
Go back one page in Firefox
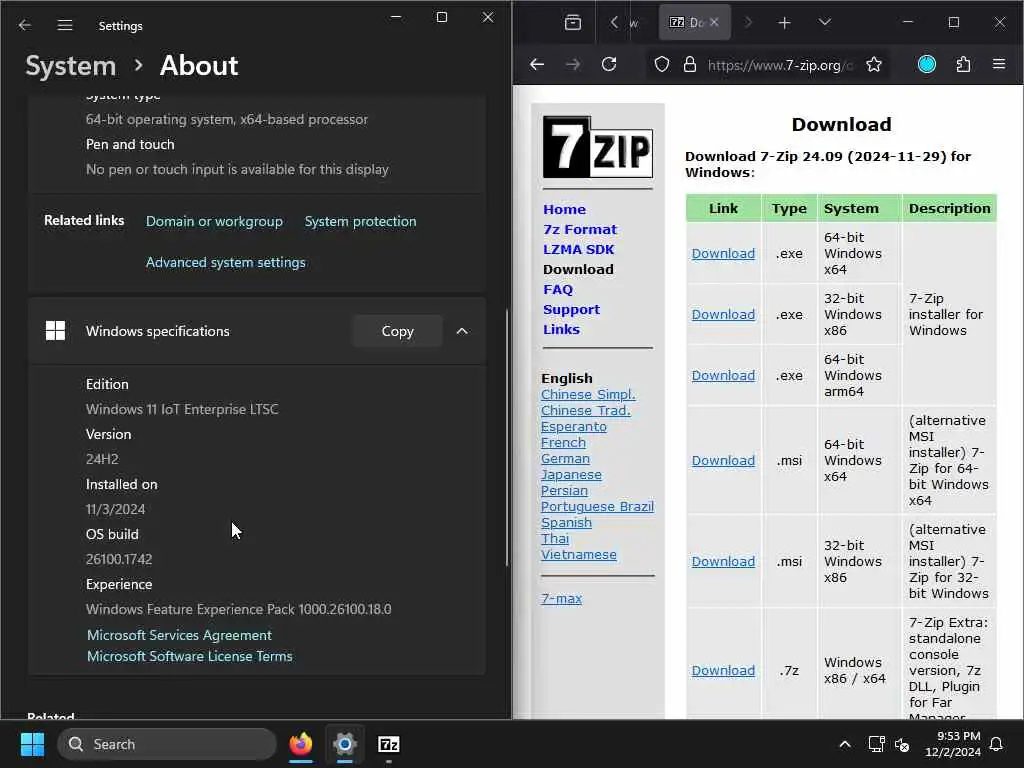point(537,65)
